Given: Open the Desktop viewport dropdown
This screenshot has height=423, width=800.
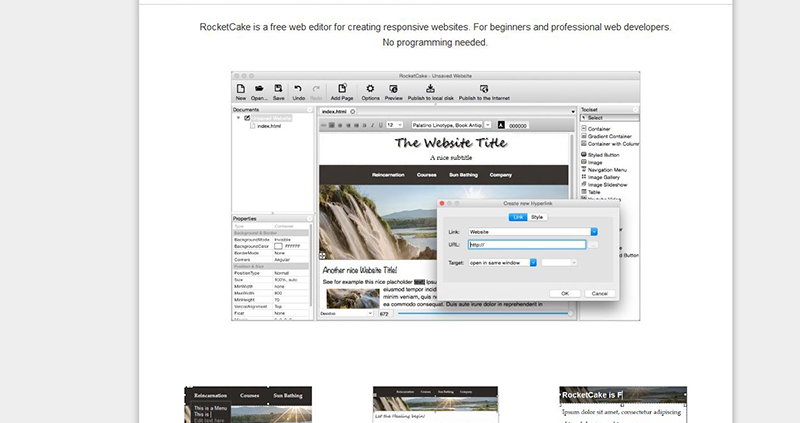Looking at the screenshot, I should tap(346, 313).
